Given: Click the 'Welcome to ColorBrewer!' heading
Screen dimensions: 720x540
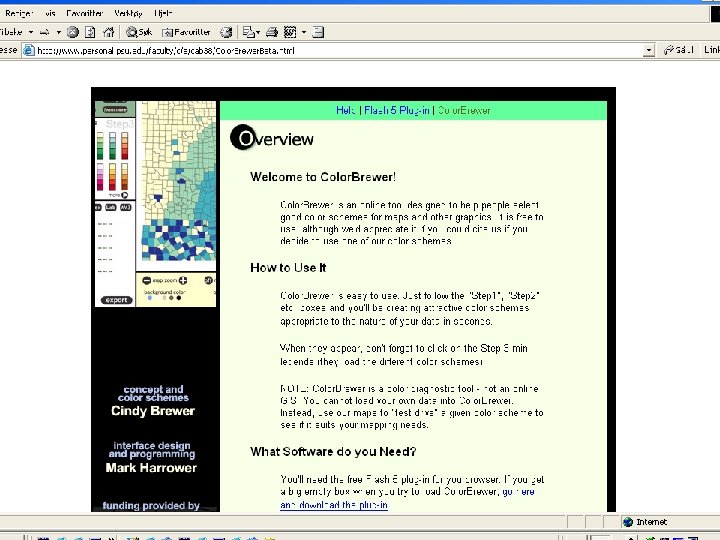Looking at the screenshot, I should (x=323, y=177).
